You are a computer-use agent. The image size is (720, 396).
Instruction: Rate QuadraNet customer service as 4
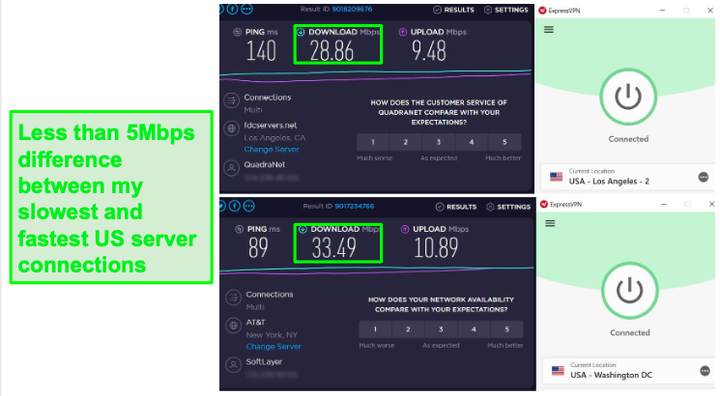pyautogui.click(x=472, y=142)
